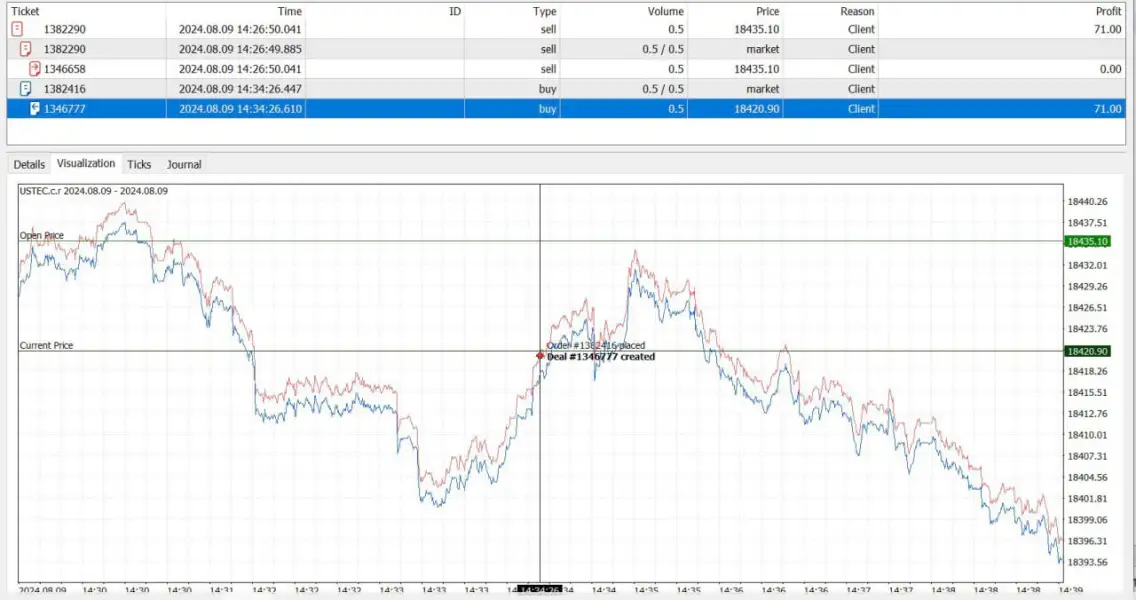The image size is (1136, 600).
Task: Select the green 18420.90 current price tag
Action: coord(1087,351)
